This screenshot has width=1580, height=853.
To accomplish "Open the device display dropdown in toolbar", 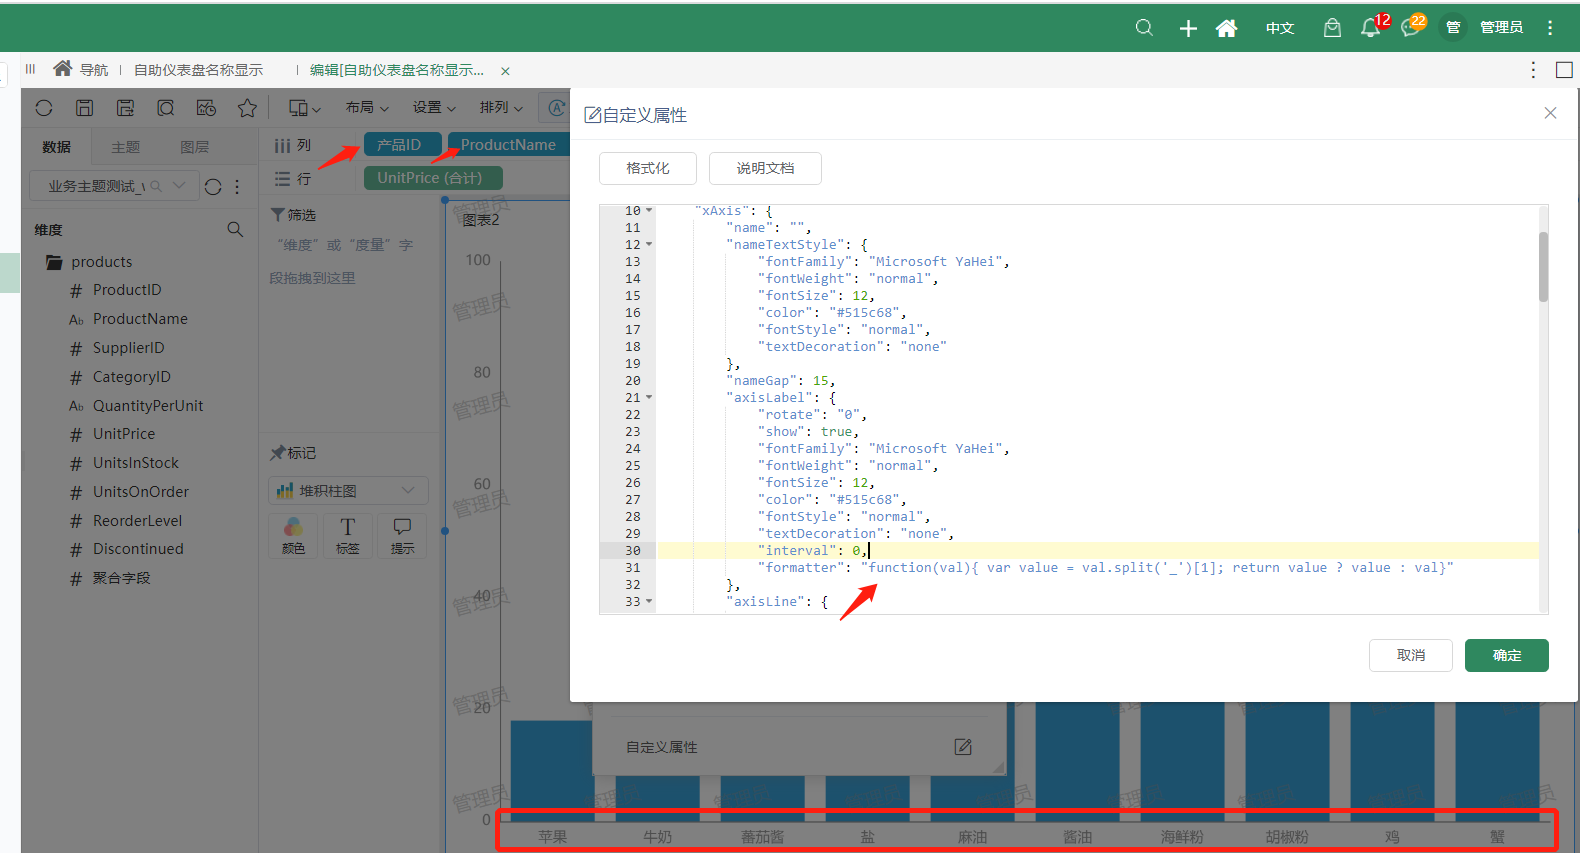I will pos(305,108).
